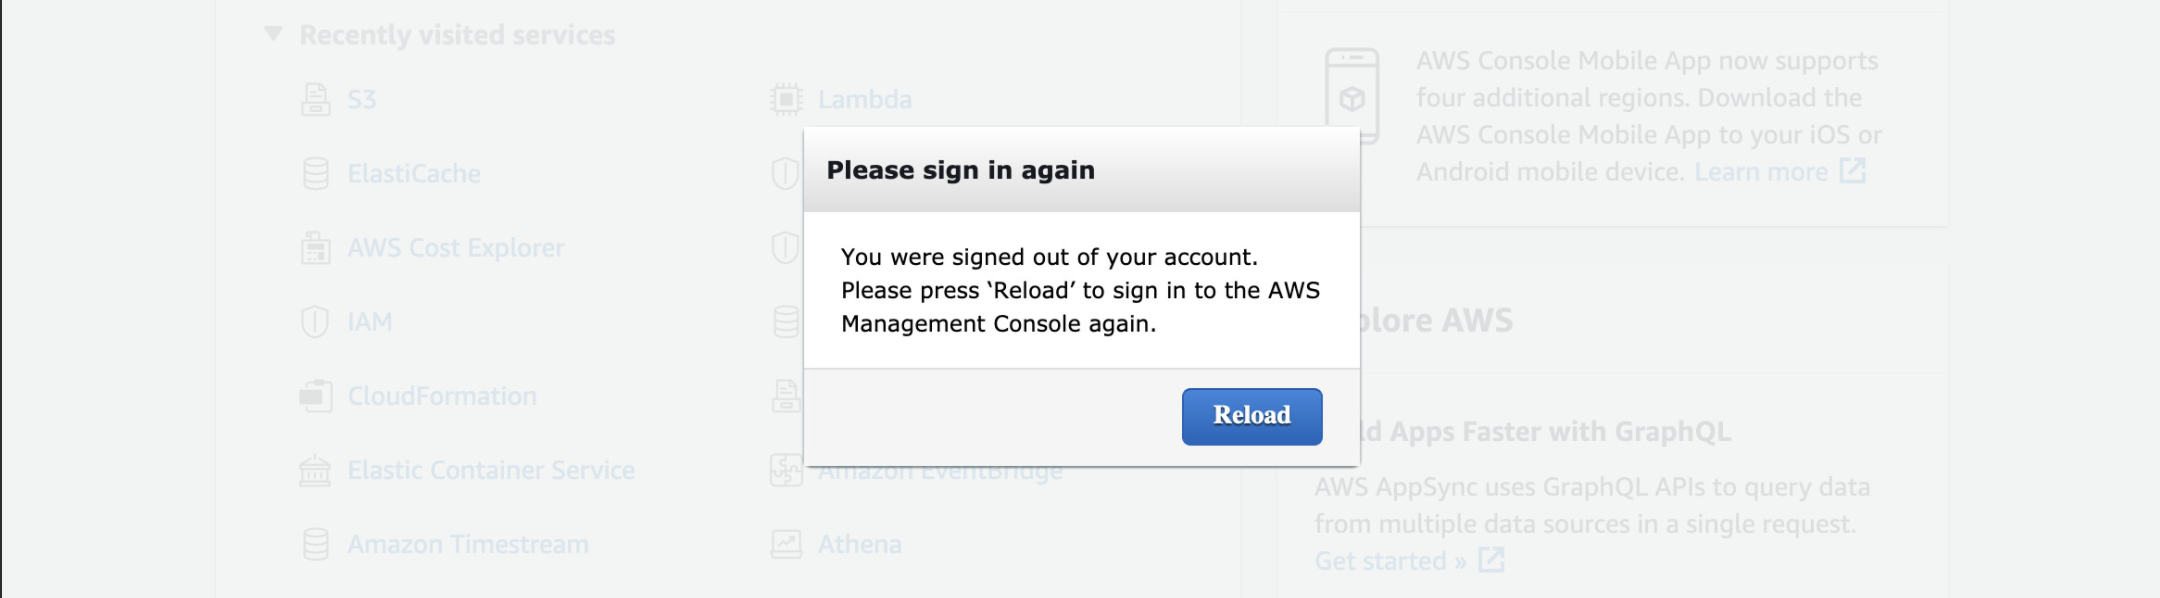
Task: Click the Lambda service icon
Action: click(785, 98)
